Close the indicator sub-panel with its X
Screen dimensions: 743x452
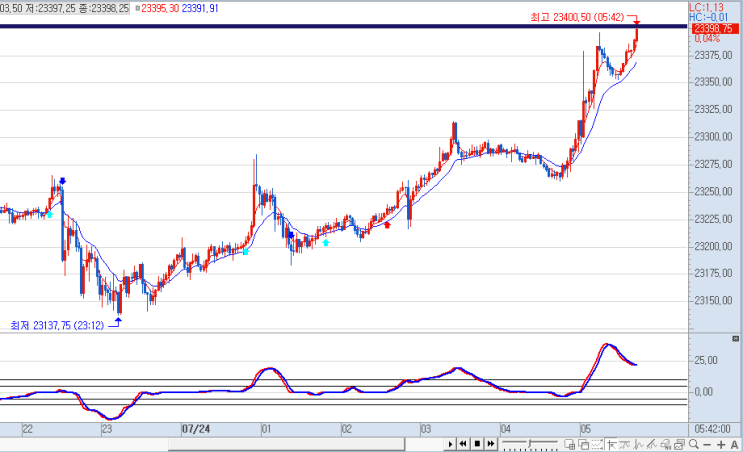pyautogui.click(x=735, y=338)
